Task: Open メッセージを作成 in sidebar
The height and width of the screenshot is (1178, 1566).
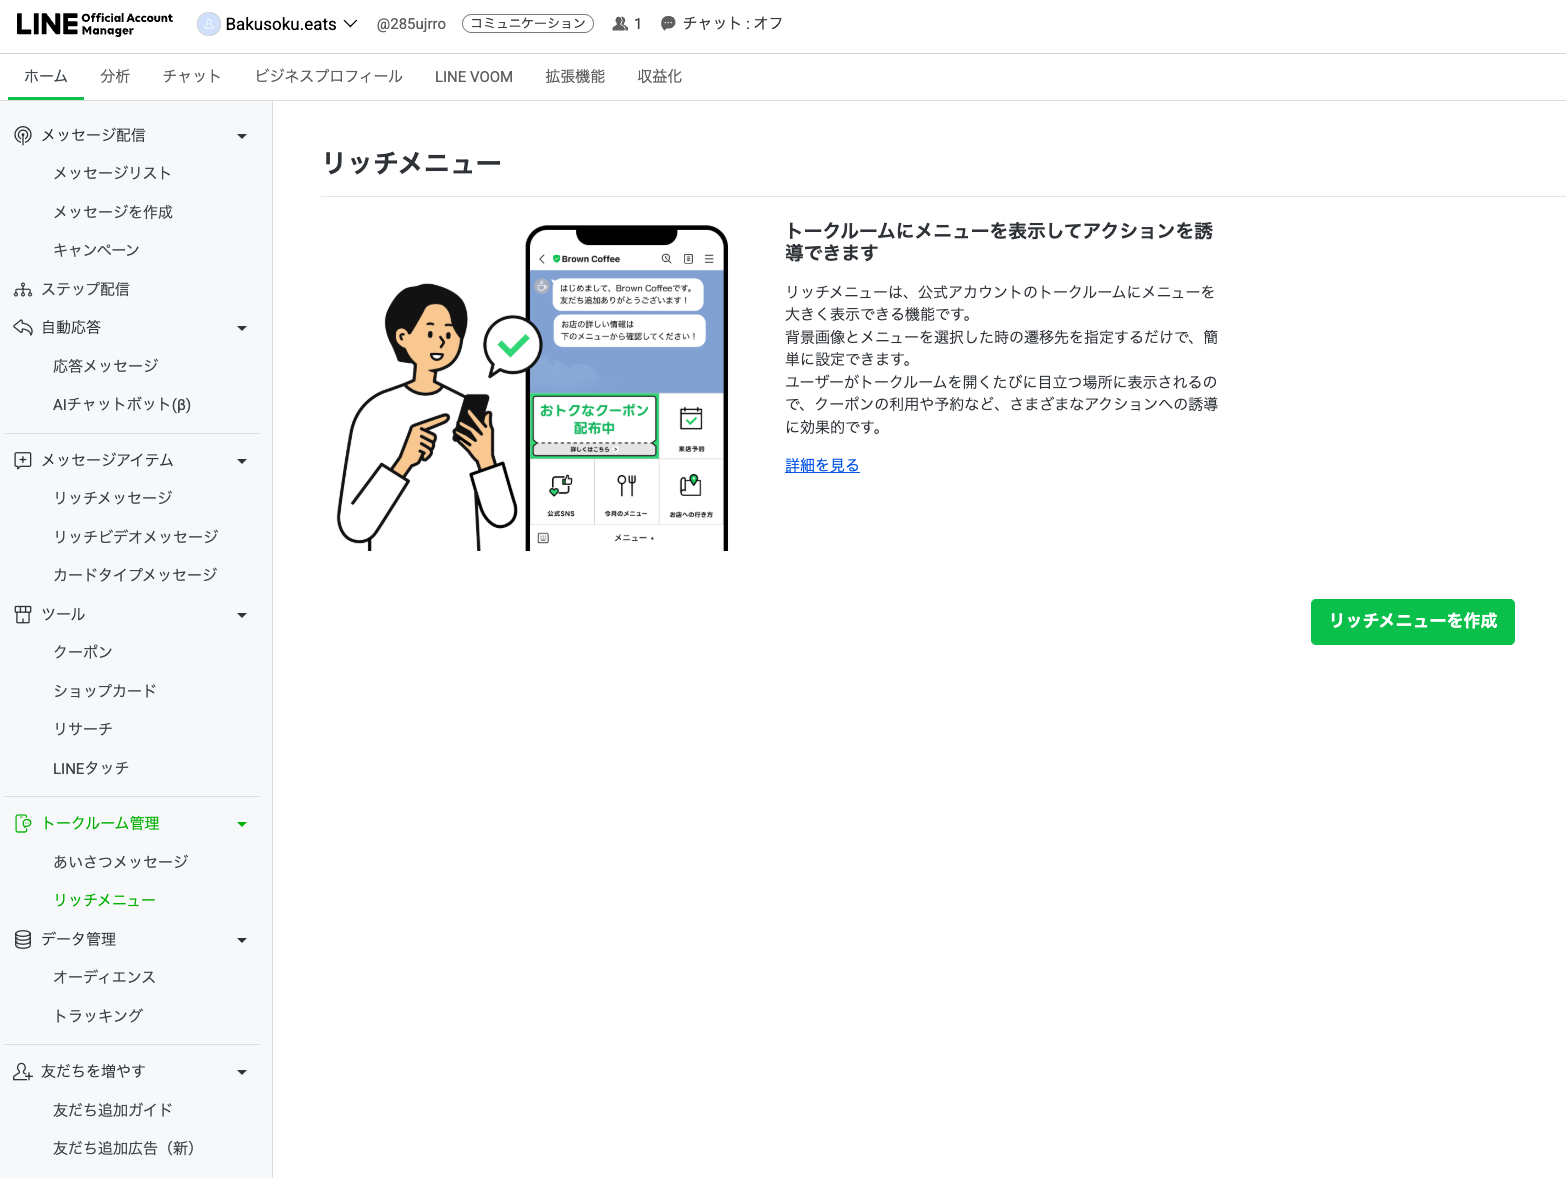Action: 113,212
